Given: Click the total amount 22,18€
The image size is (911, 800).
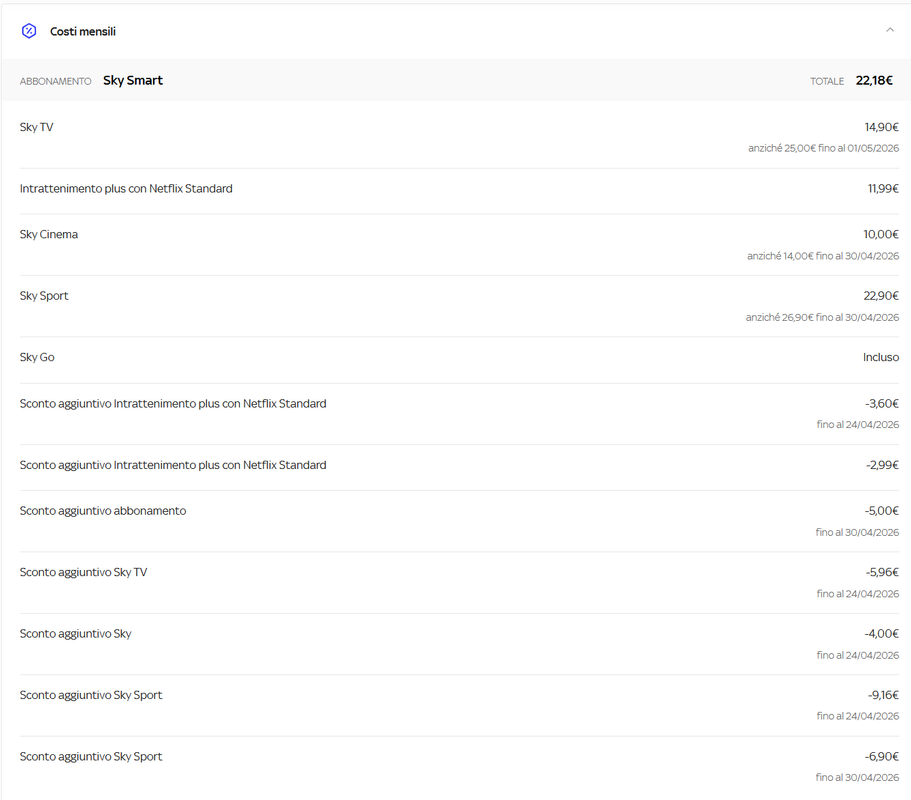Looking at the screenshot, I should (874, 80).
